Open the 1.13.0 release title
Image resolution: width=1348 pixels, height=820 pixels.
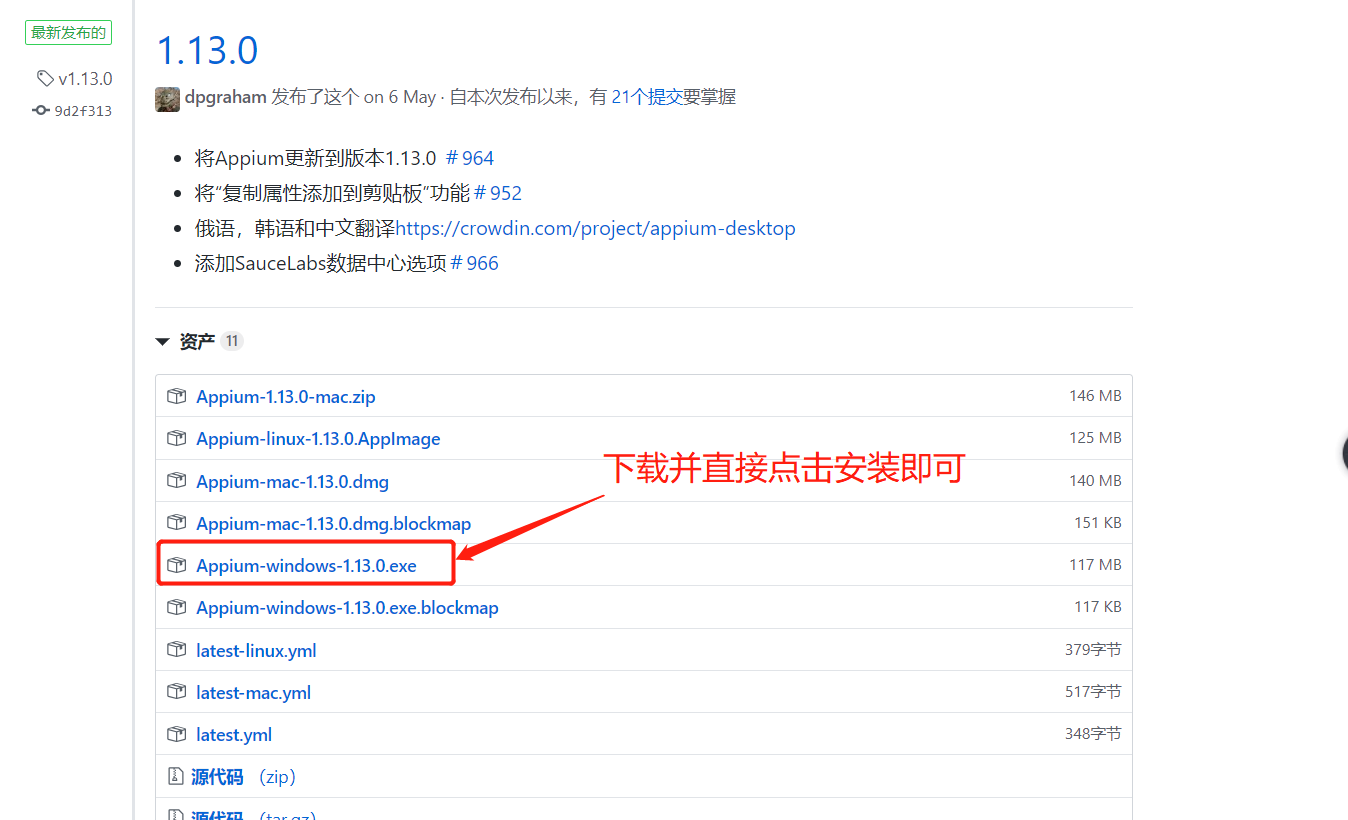208,49
